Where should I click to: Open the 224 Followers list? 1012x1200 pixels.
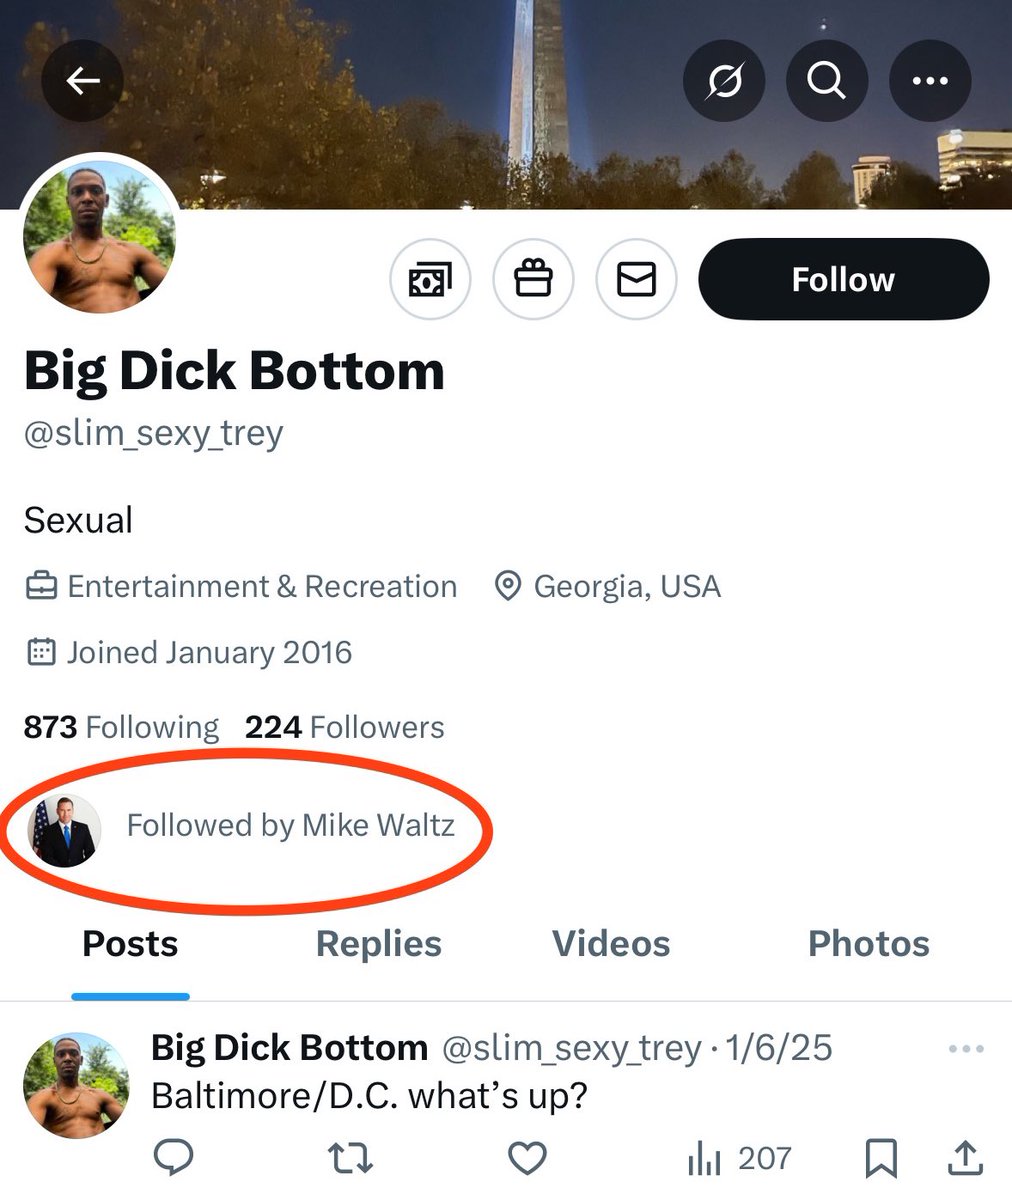coord(344,727)
